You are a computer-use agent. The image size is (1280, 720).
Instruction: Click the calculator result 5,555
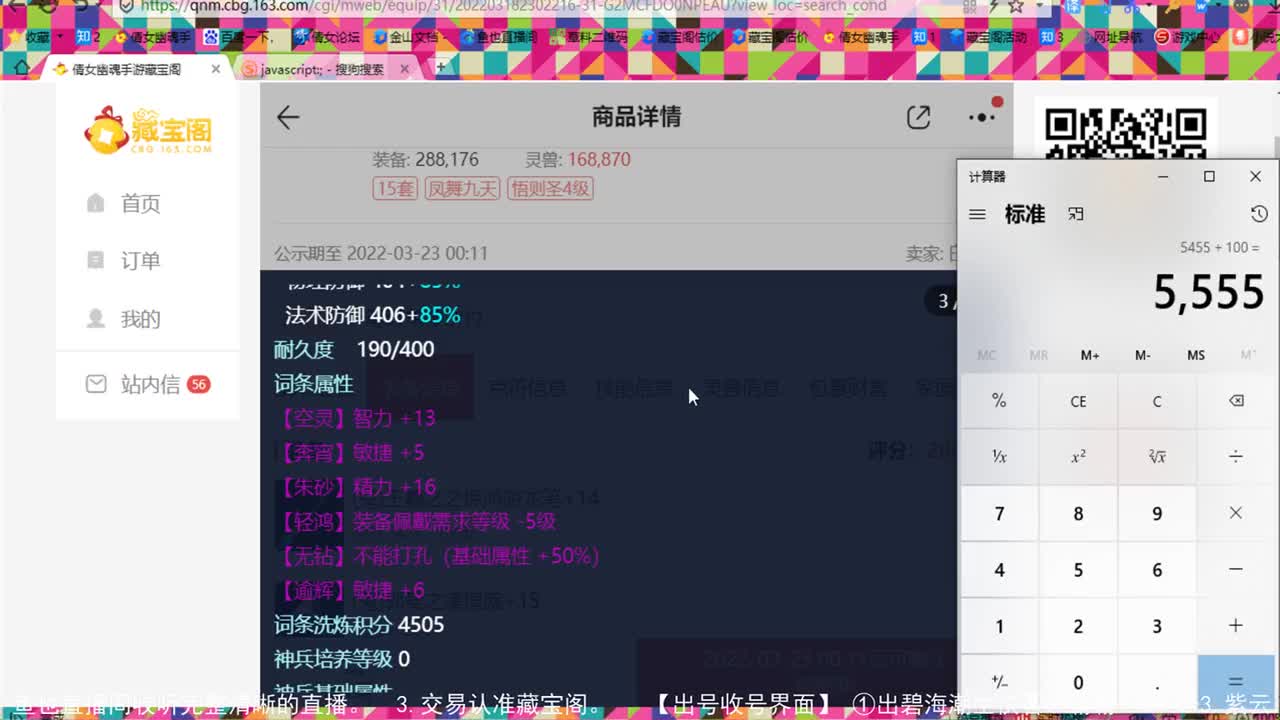pos(1208,292)
